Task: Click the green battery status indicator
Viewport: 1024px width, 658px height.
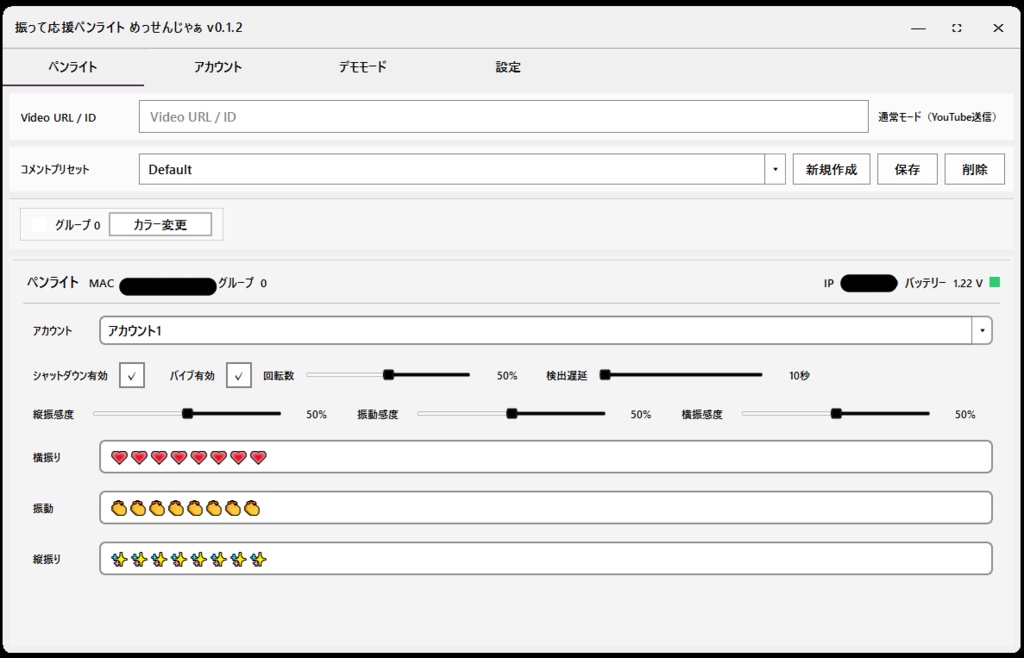Action: 995,283
